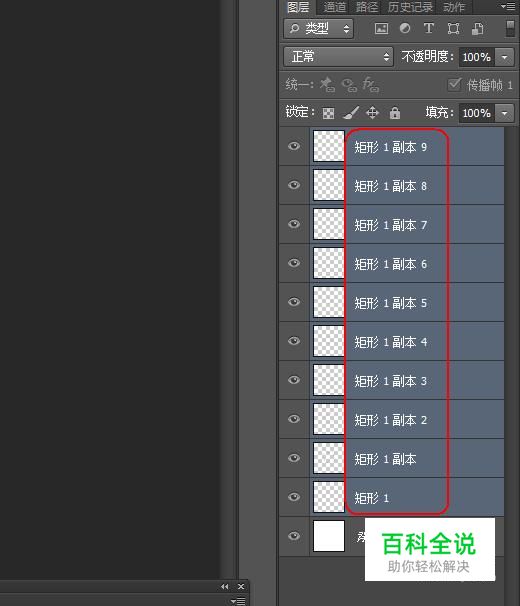
Task: Click the unify layer style fx icon
Action: (371, 85)
